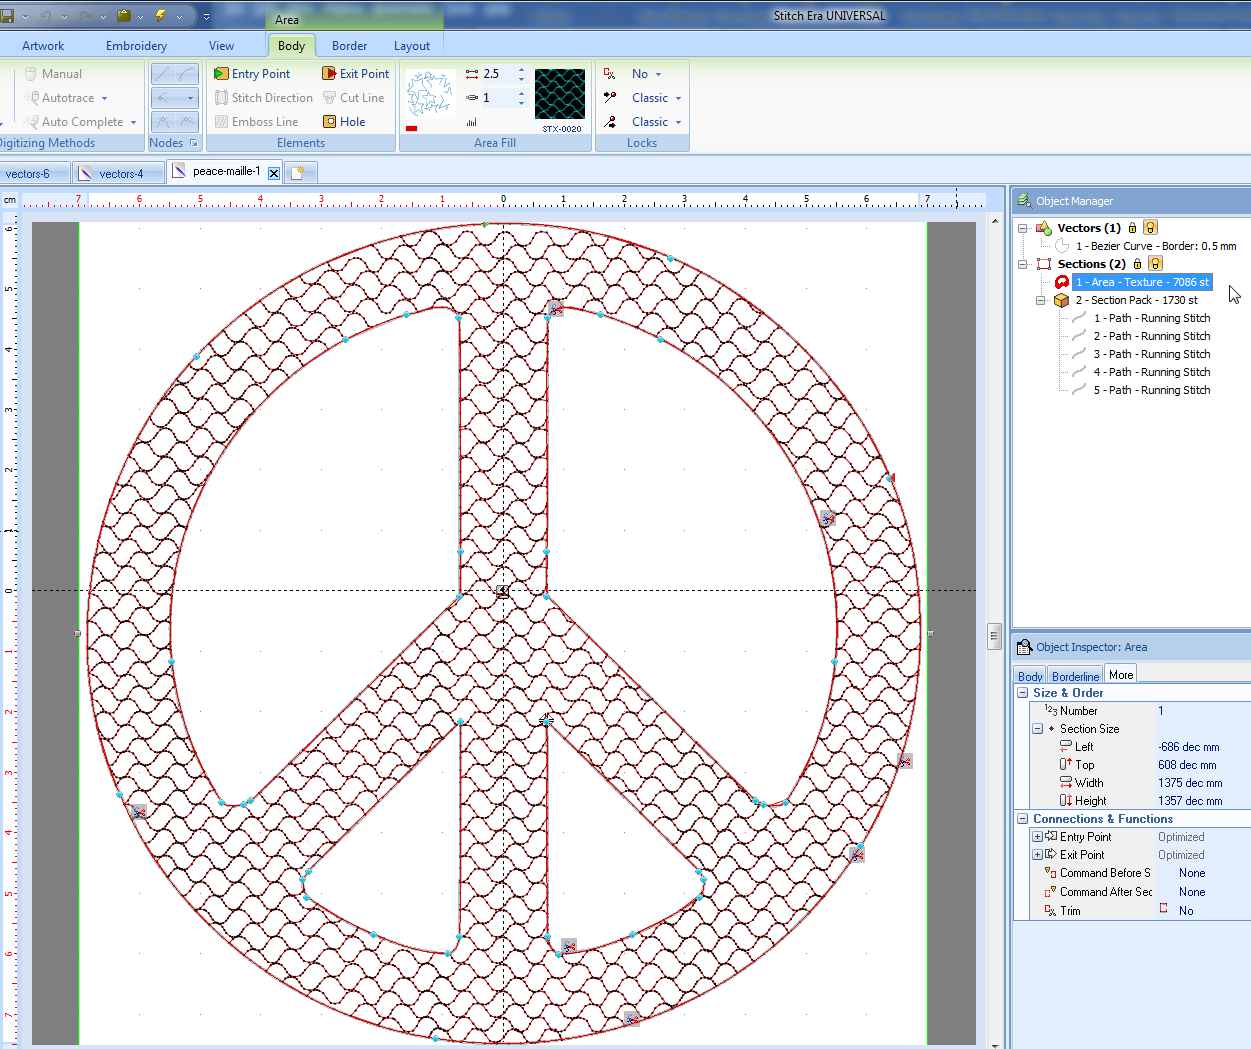Switch to the Border ribbon tab
This screenshot has height=1049, width=1251.
[349, 46]
